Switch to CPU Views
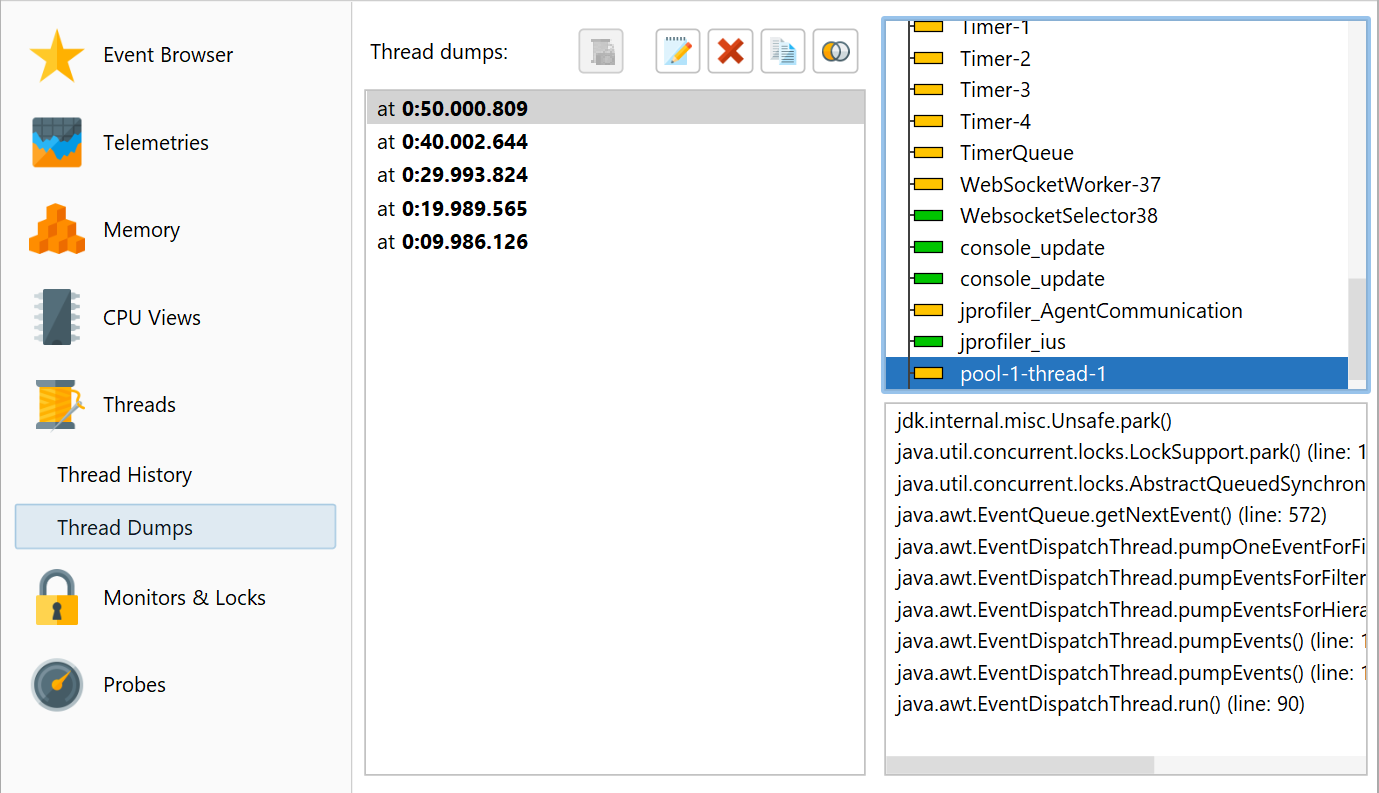The image size is (1379, 793). pyautogui.click(x=152, y=318)
